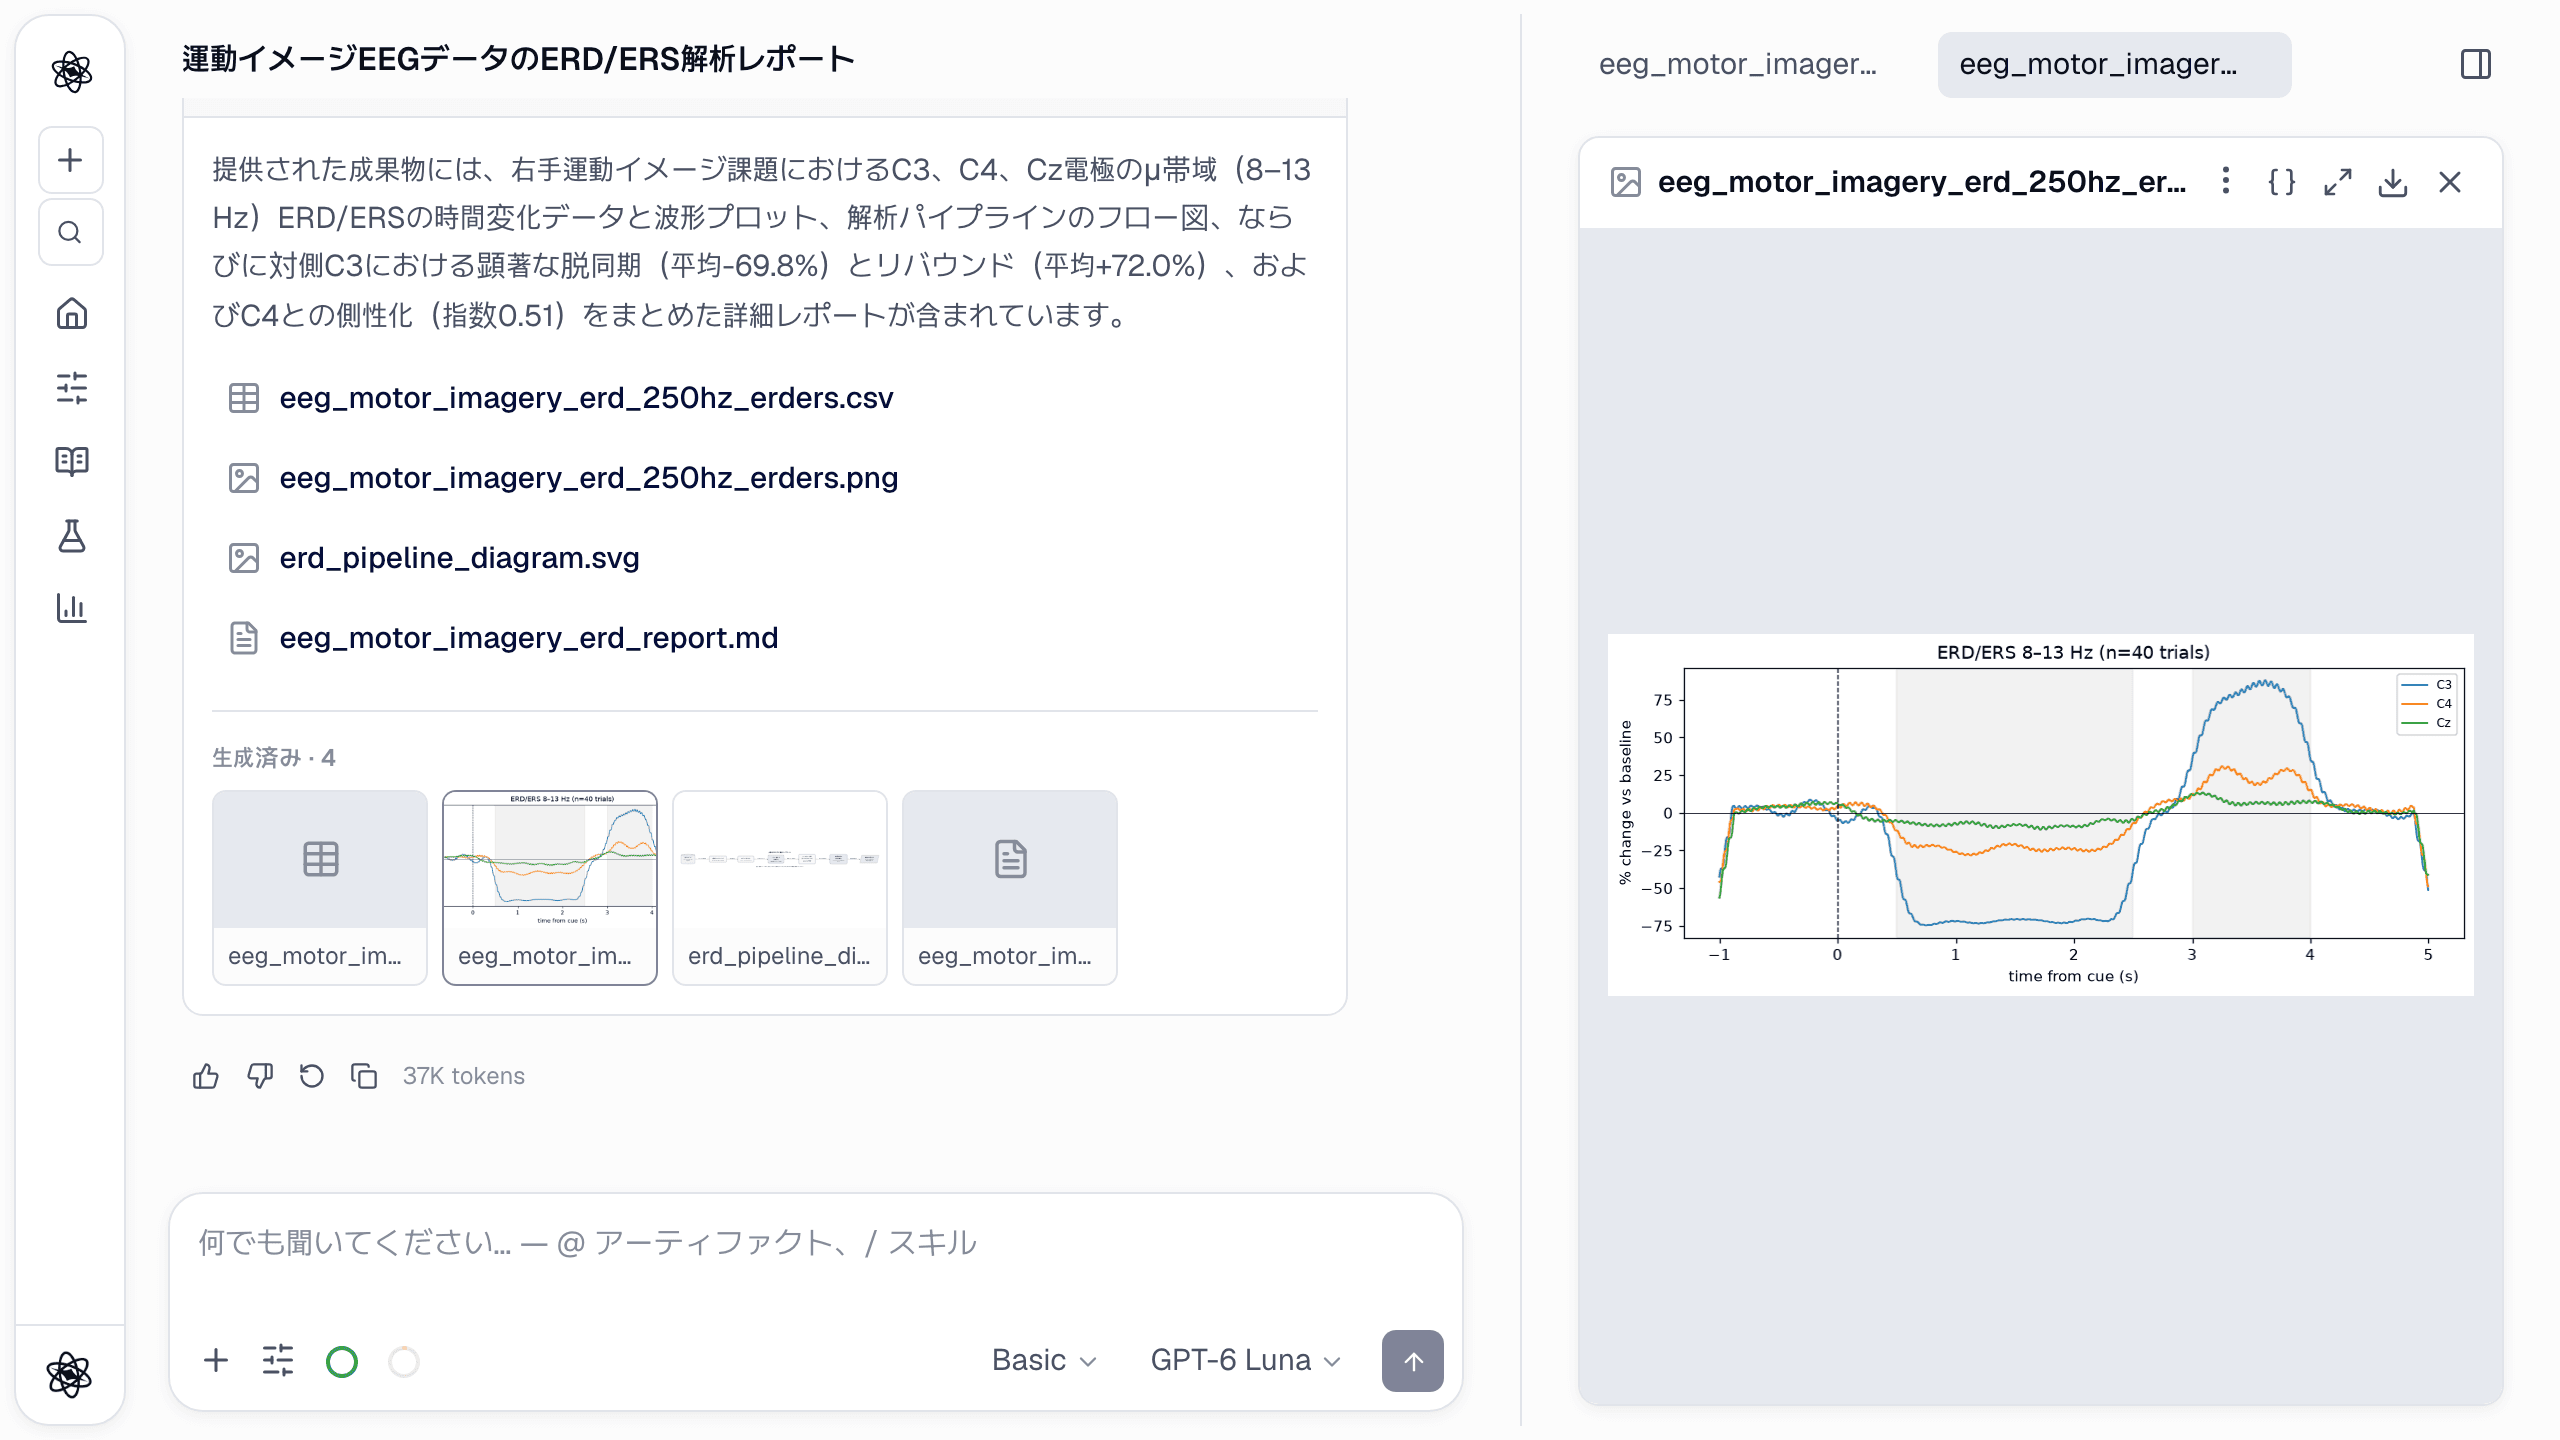Screen dimensions: 2560x1440
Task: Download the erders.png artifact
Action: click(x=2393, y=181)
